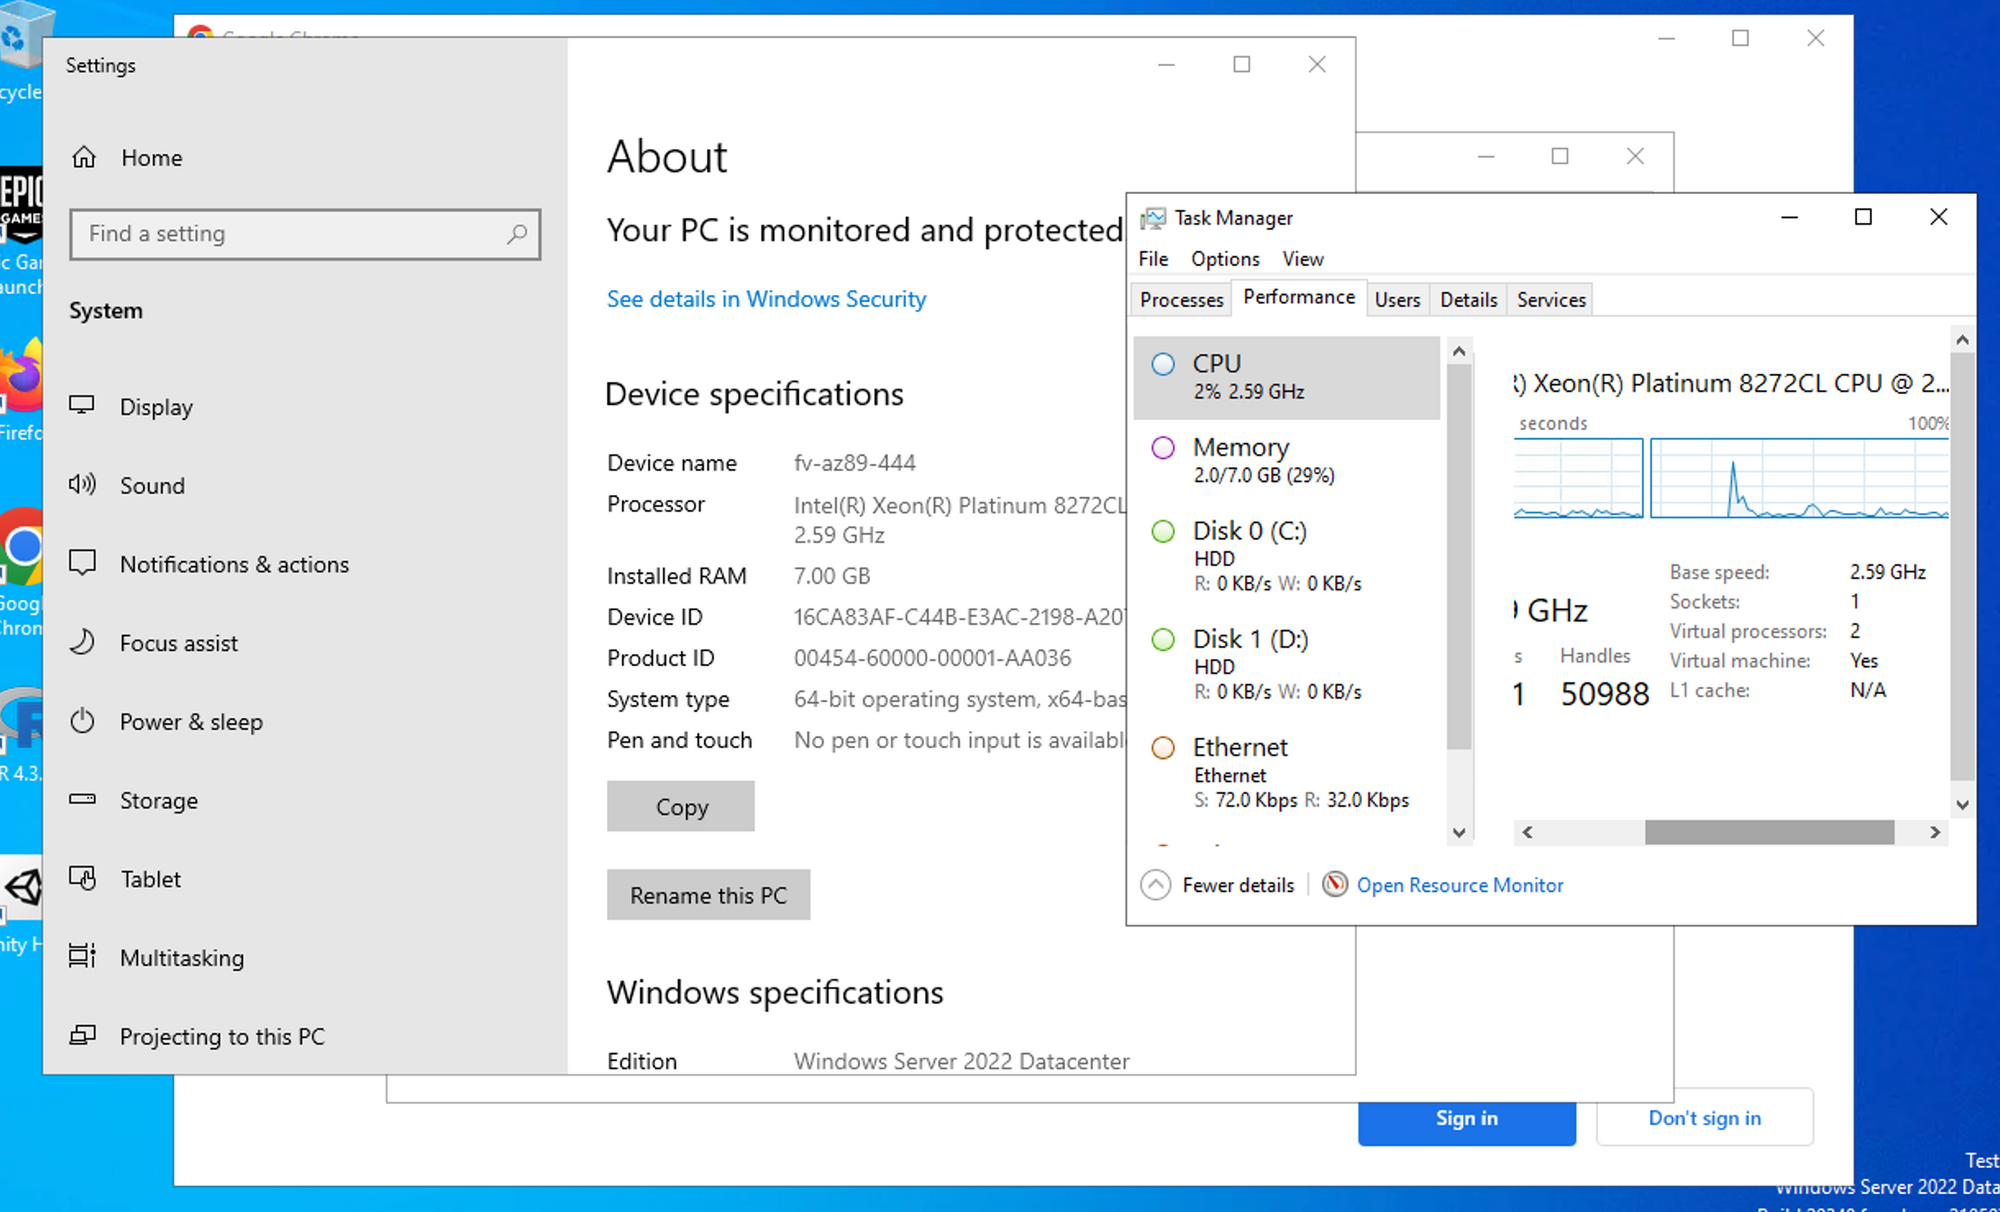
Task: Click the Home label in Settings sidebar
Action: pyautogui.click(x=152, y=158)
